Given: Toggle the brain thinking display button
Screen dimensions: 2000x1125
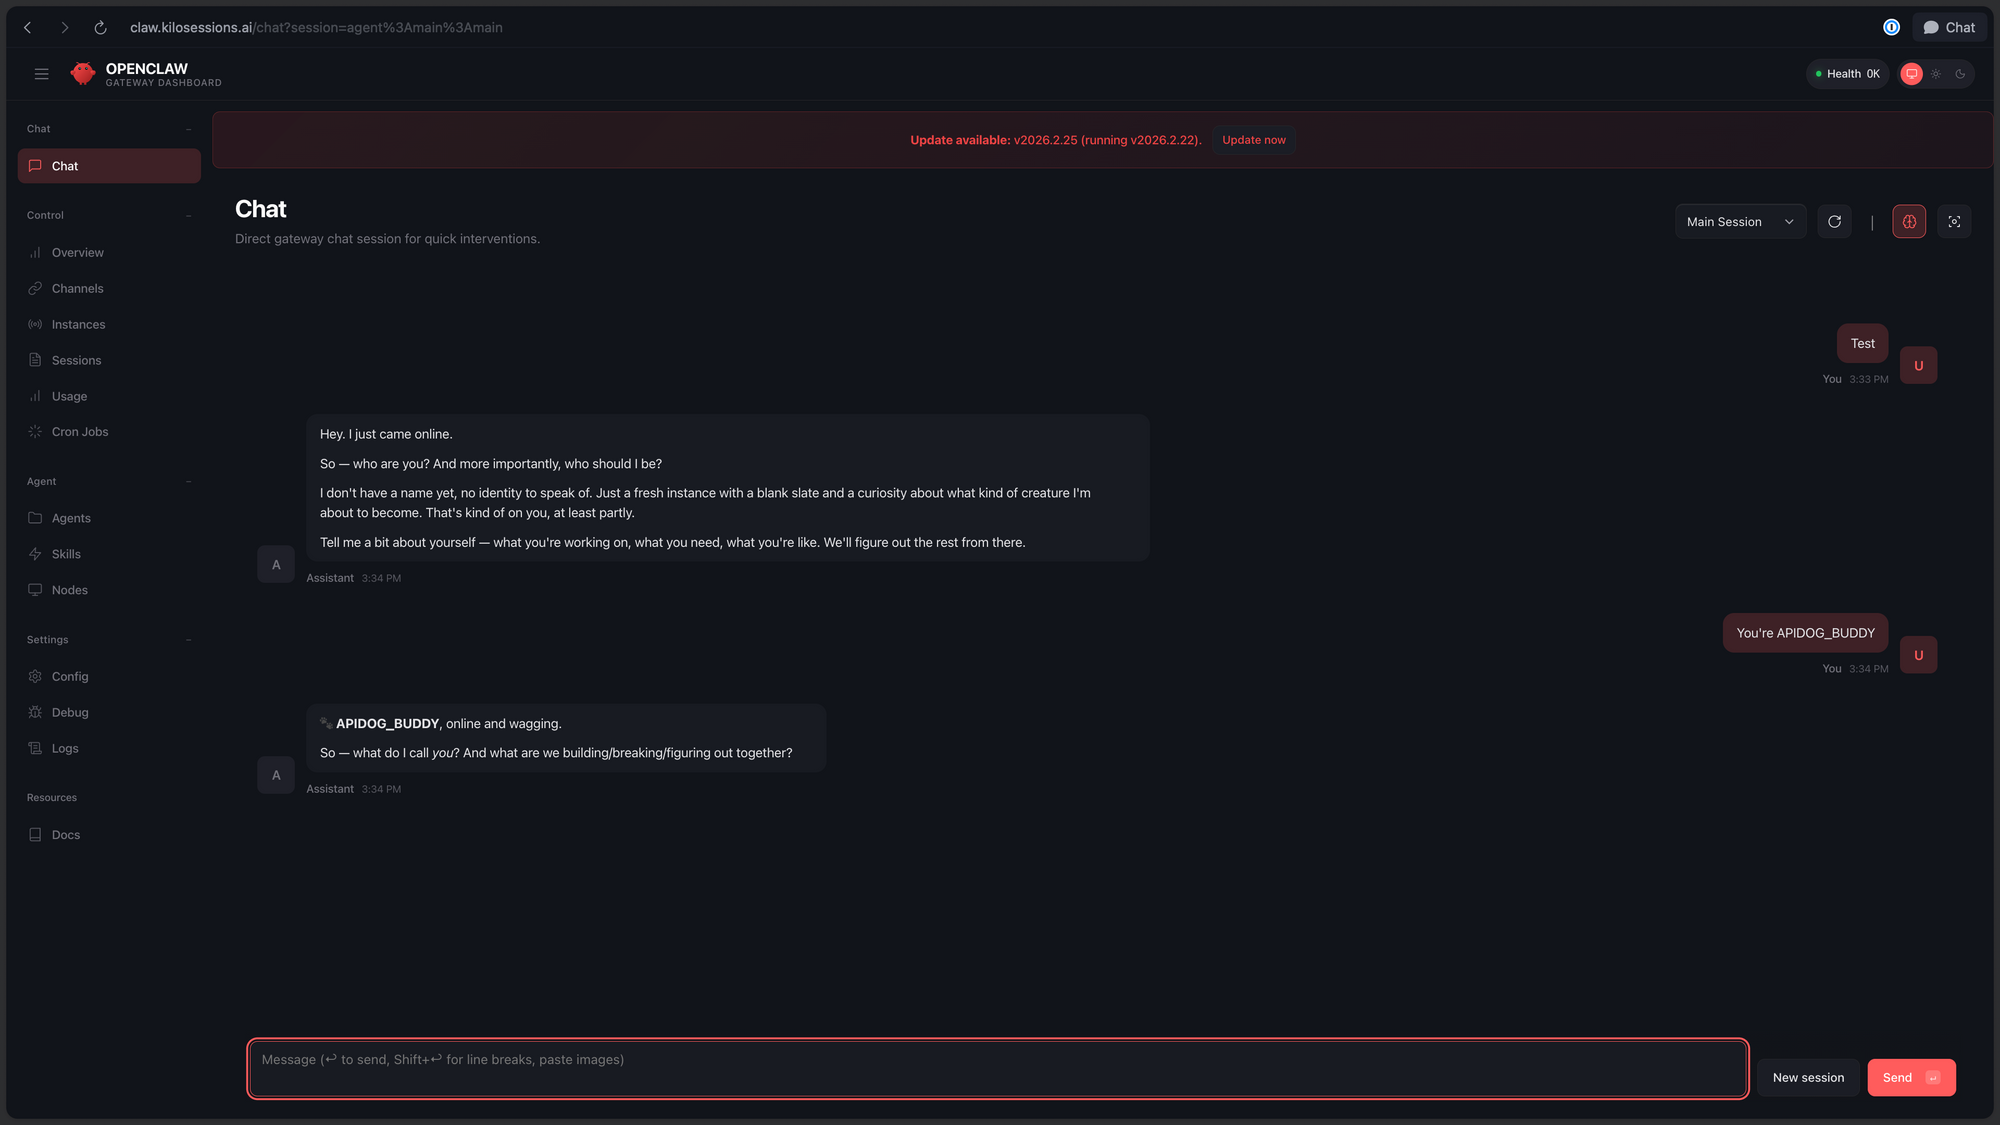Looking at the screenshot, I should click(x=1909, y=222).
